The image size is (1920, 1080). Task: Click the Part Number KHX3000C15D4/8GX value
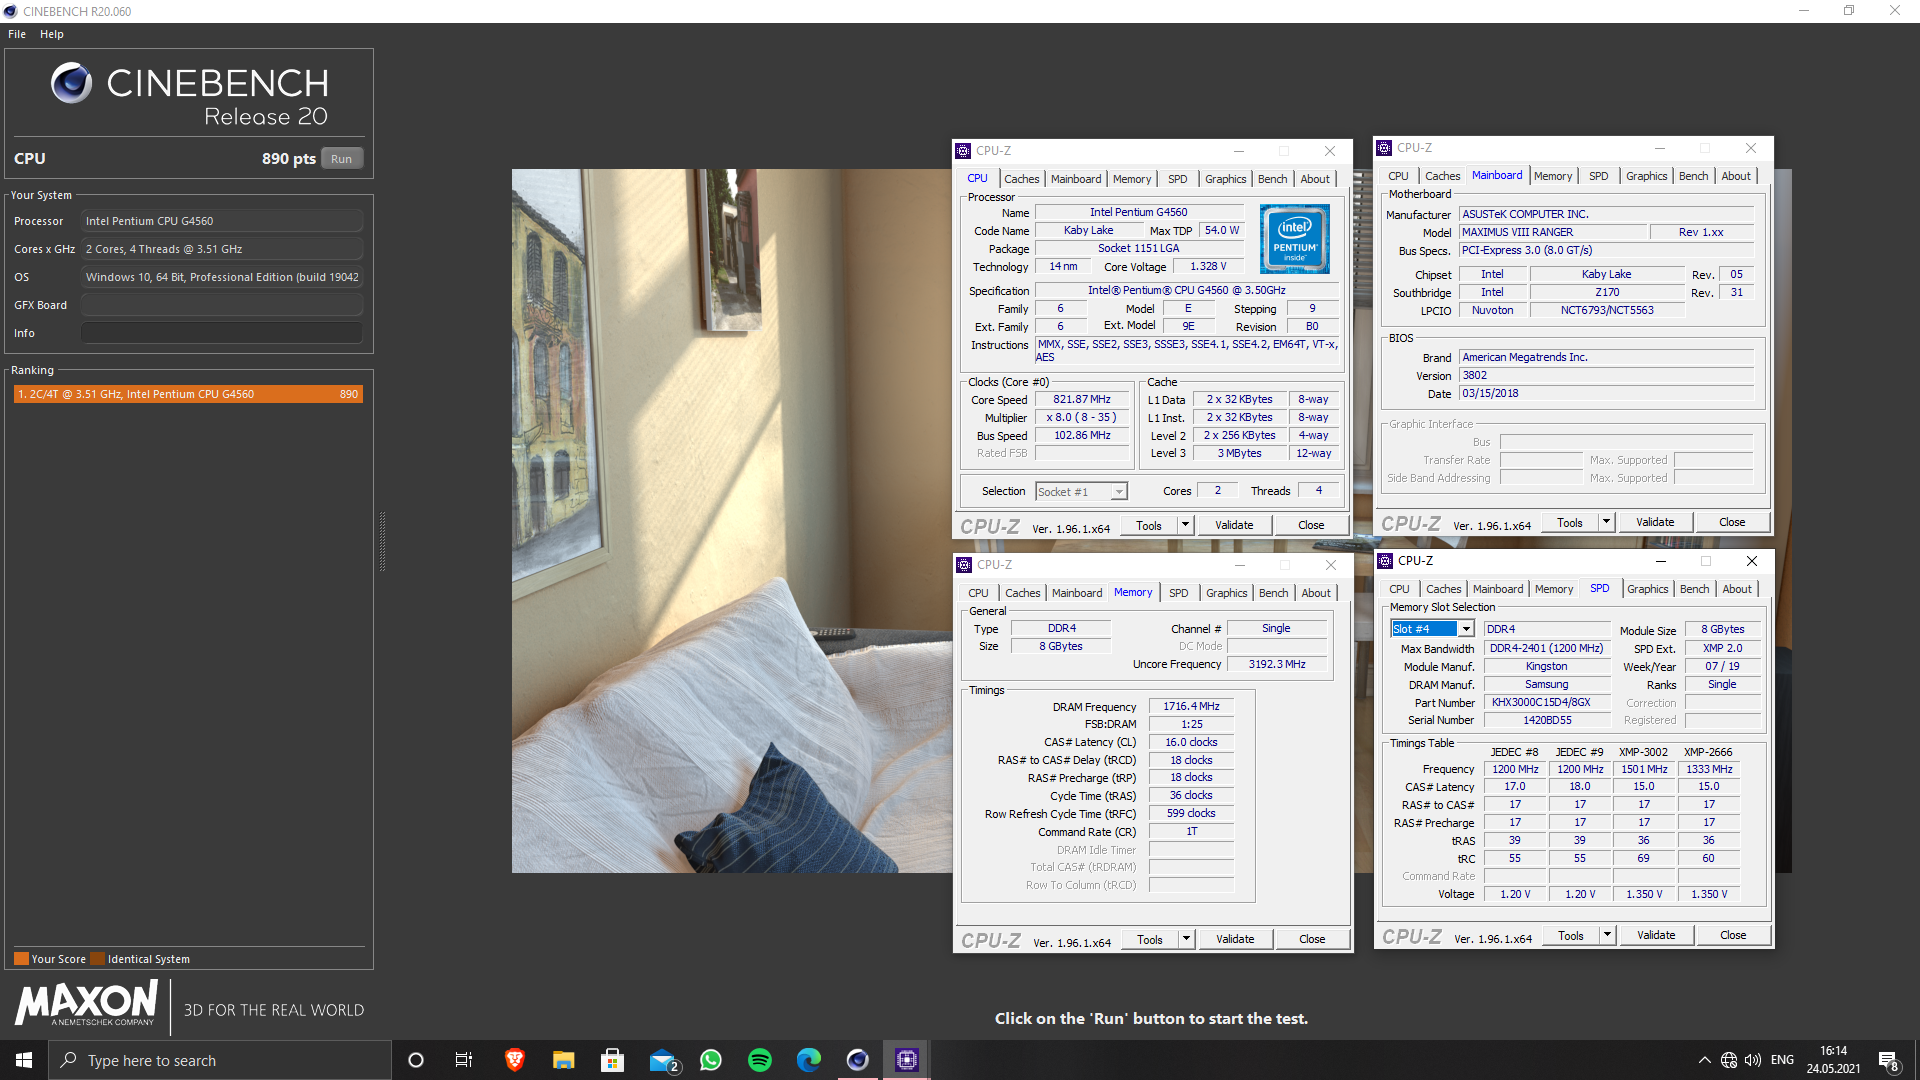click(x=1546, y=703)
